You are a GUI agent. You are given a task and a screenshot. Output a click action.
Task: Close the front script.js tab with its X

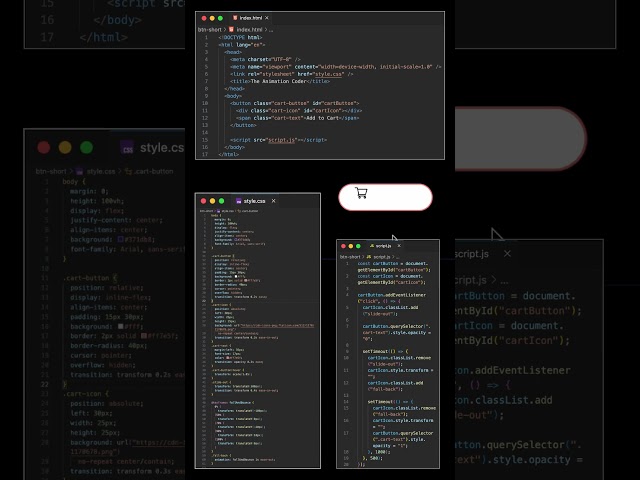(x=399, y=246)
